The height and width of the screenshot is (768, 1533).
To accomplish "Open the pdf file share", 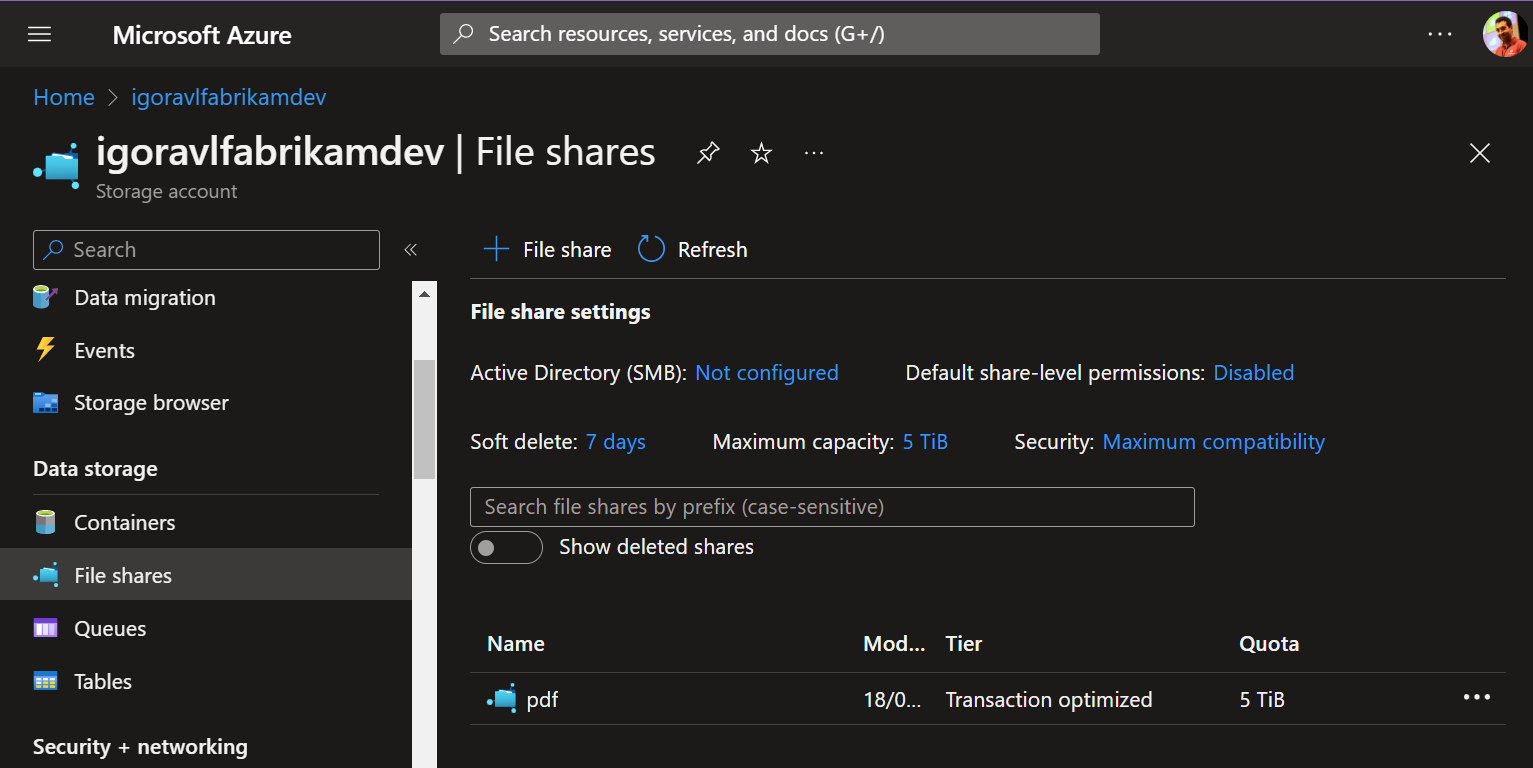I will pos(542,699).
